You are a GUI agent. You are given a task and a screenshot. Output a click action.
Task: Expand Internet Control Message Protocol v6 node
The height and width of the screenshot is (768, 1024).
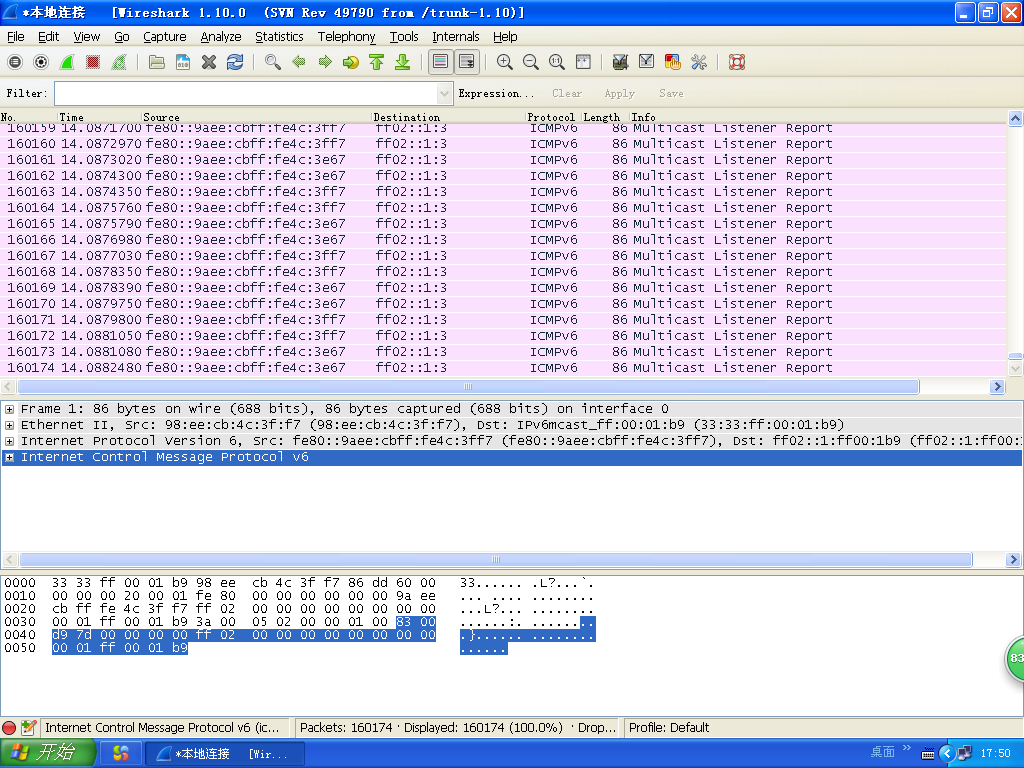pos(9,458)
